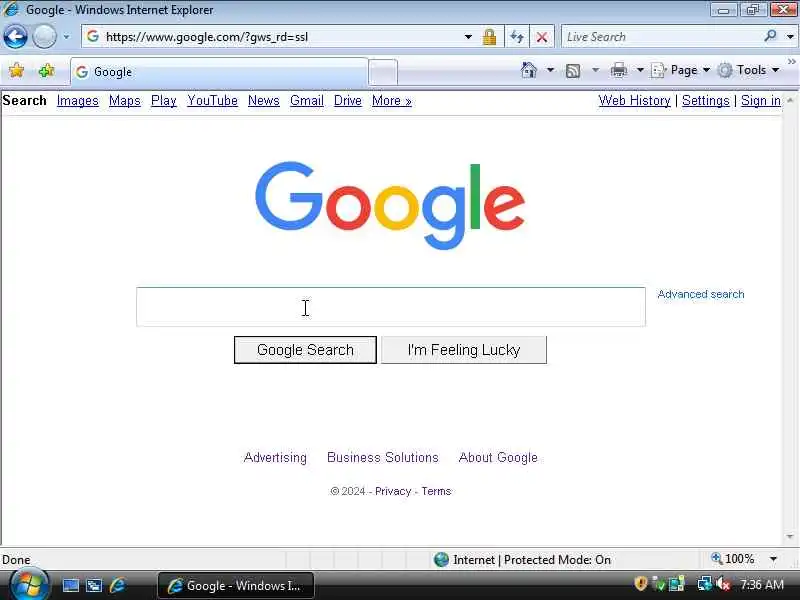
Task: Click the page scrollbar down arrow
Action: pyautogui.click(x=790, y=537)
